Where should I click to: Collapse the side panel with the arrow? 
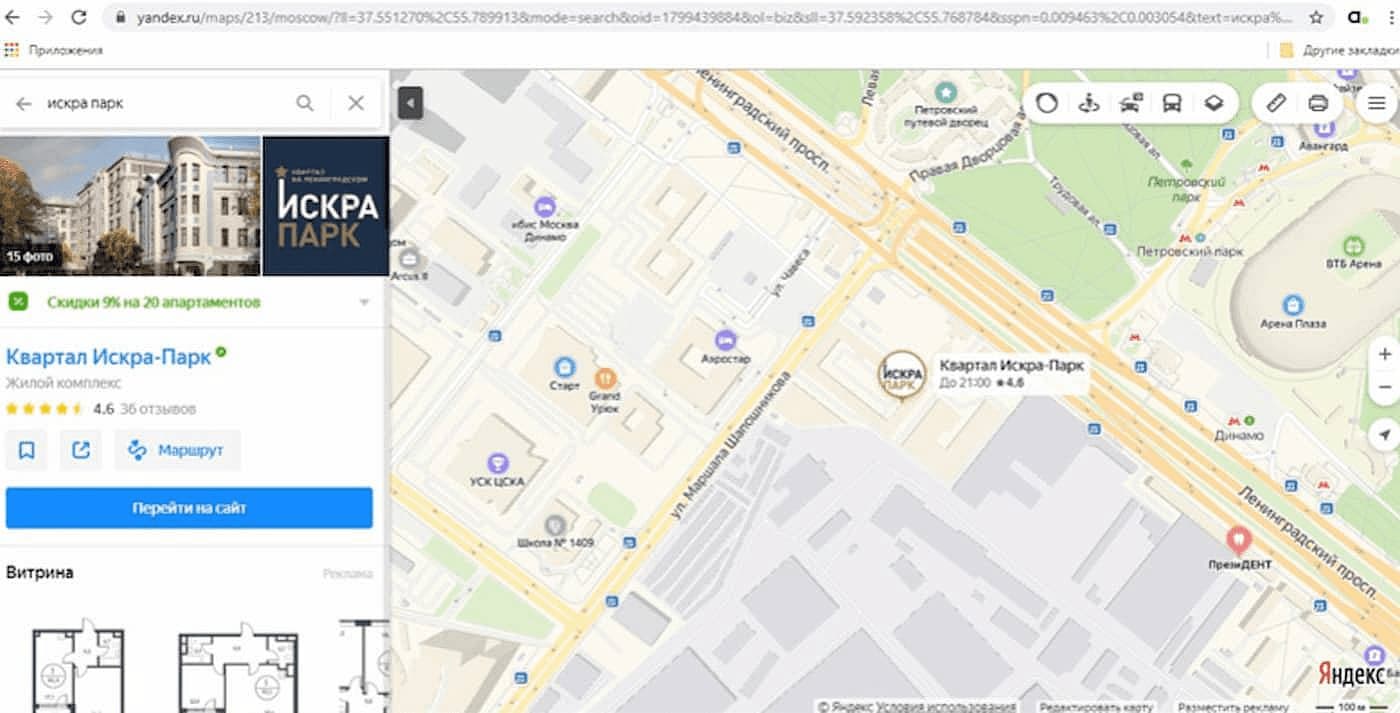410,102
